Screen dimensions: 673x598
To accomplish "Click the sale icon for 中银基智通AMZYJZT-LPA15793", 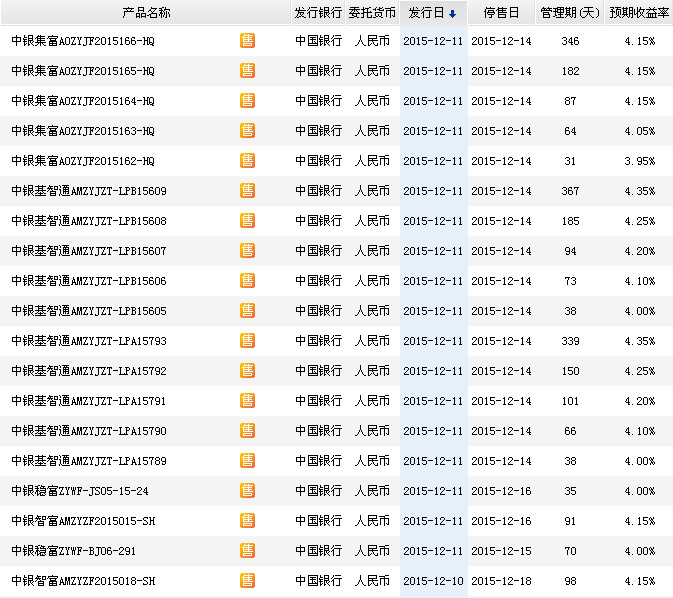I will click(247, 341).
